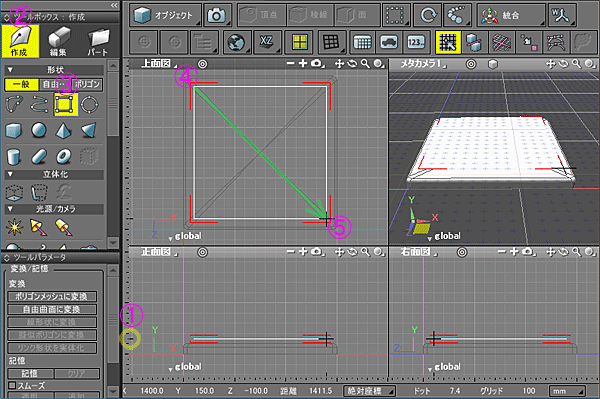Open the 上面図 view selector dropdown

coord(158,64)
